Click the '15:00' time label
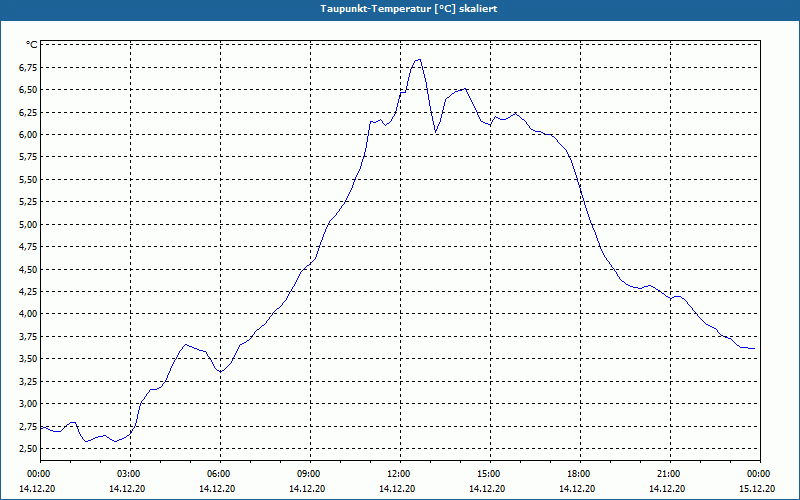This screenshot has width=800, height=500. coord(490,474)
